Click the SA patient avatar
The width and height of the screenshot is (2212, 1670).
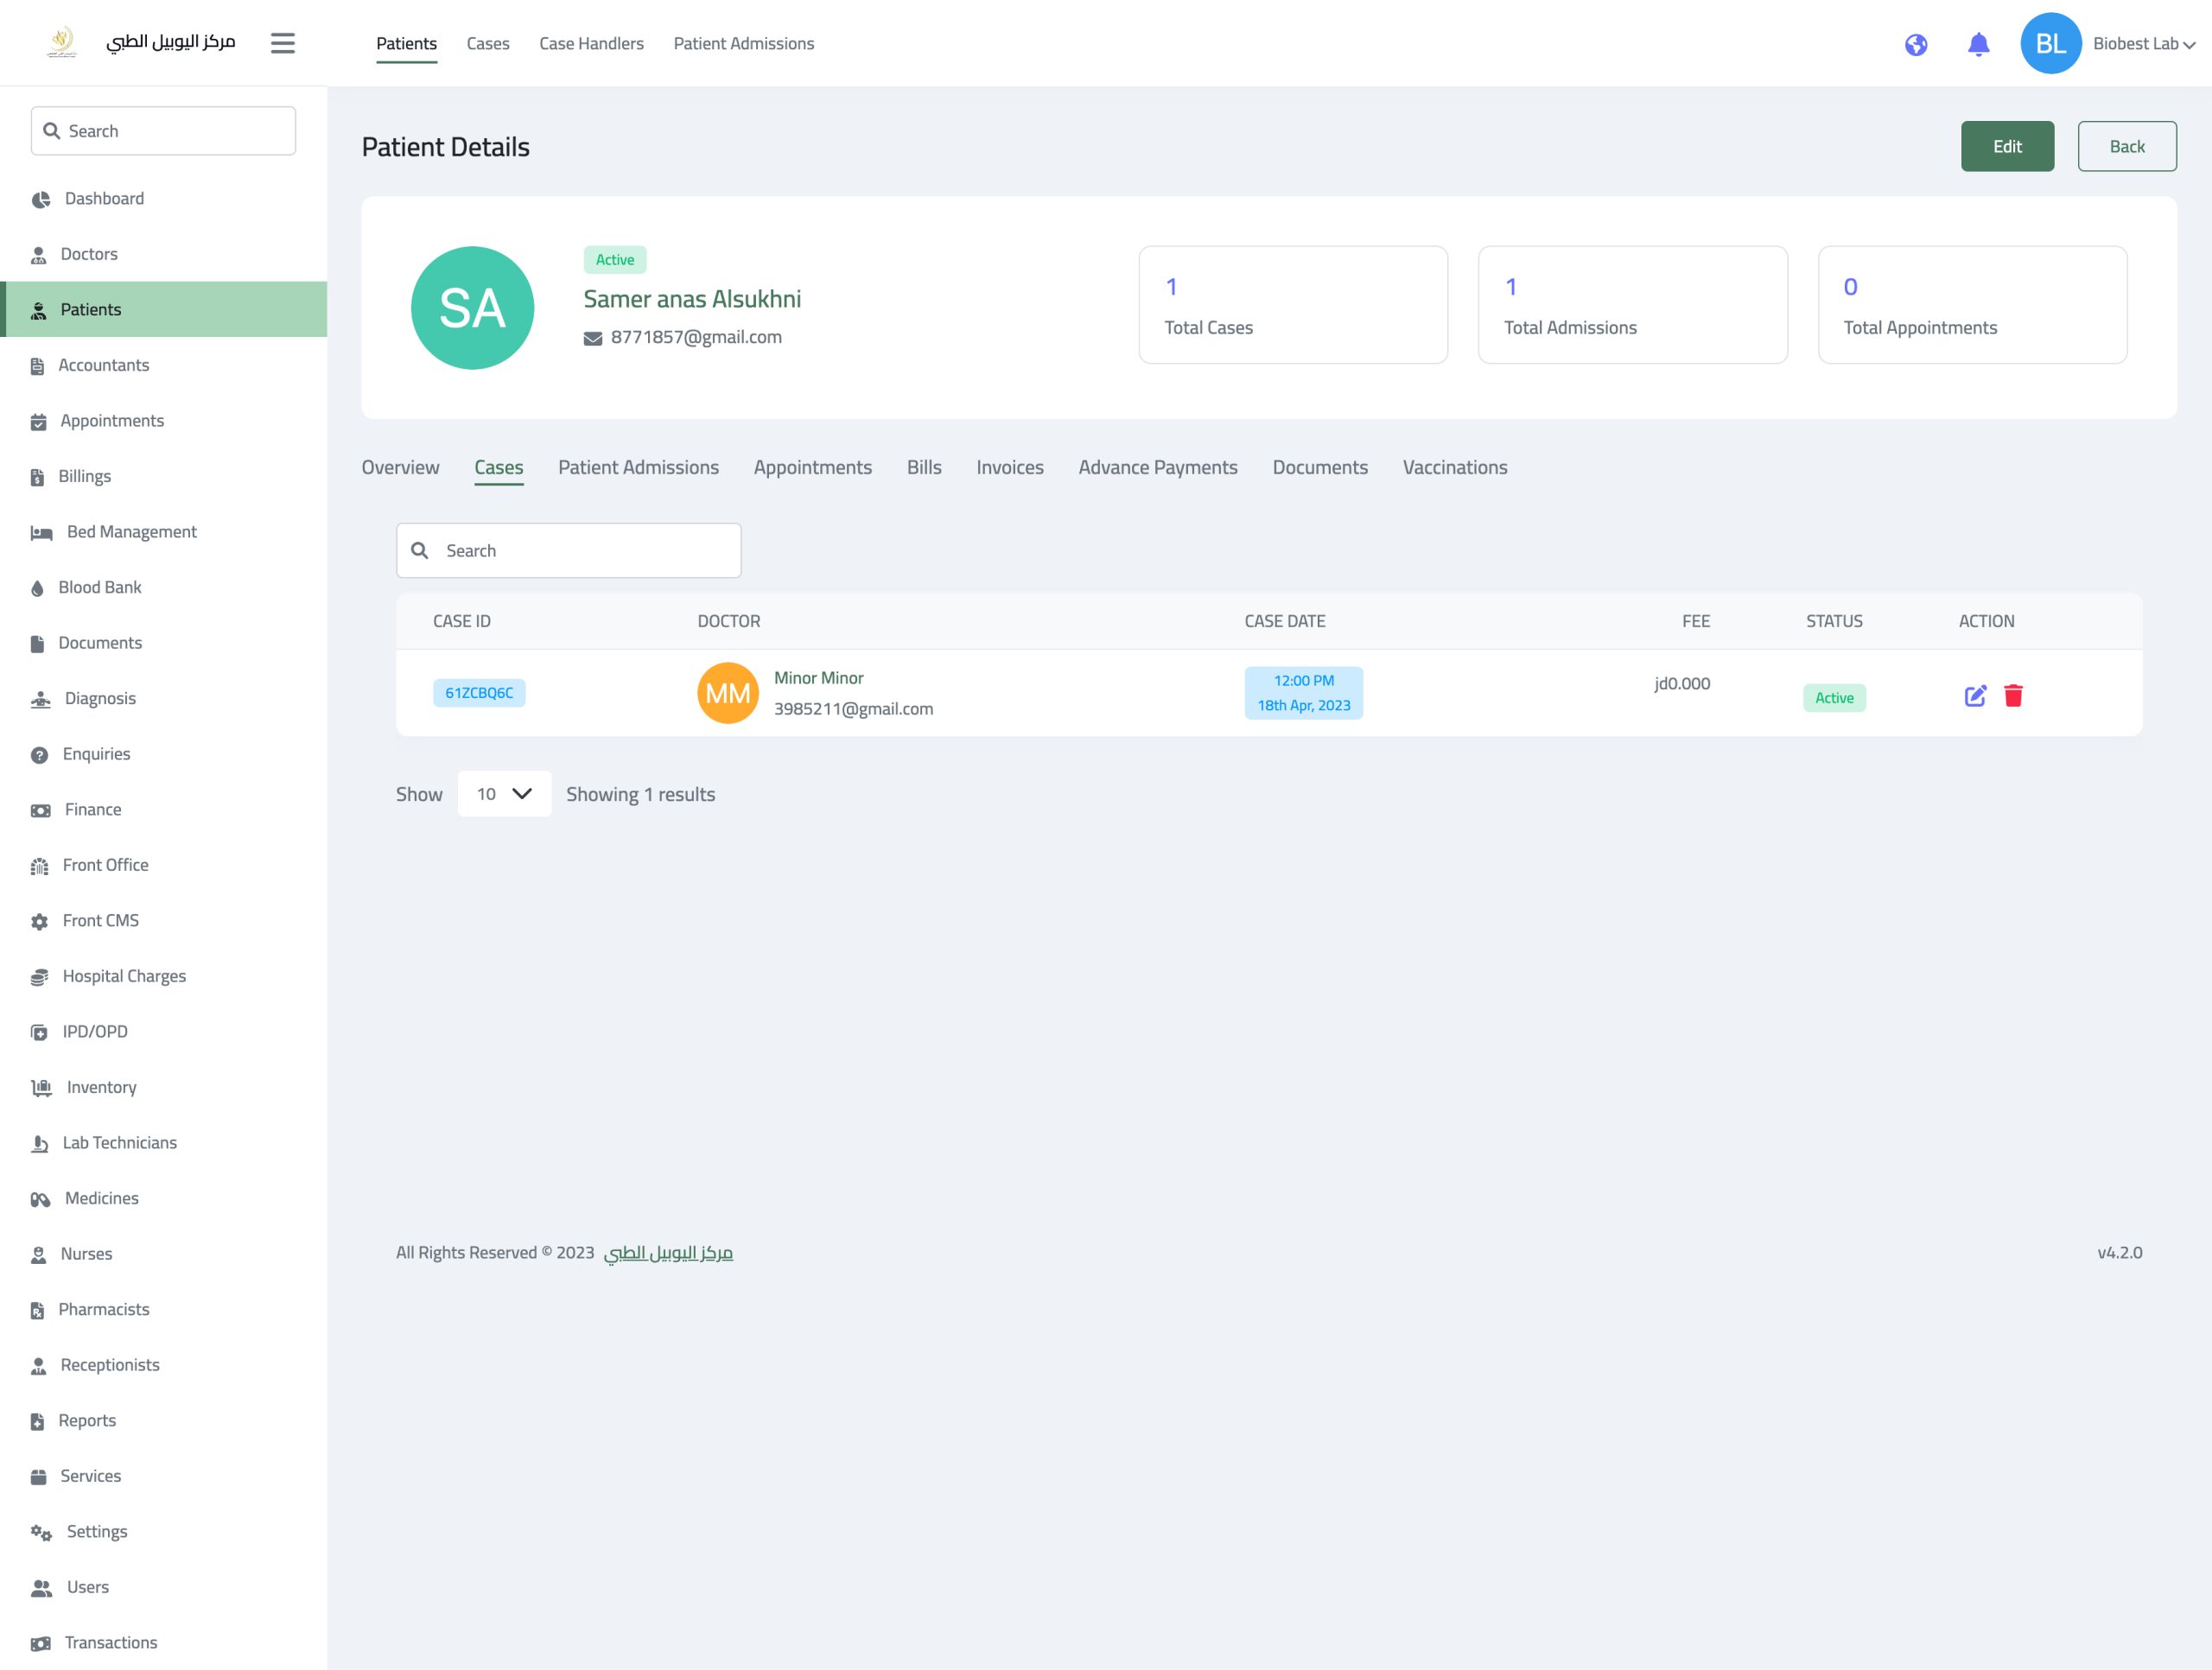click(x=472, y=307)
